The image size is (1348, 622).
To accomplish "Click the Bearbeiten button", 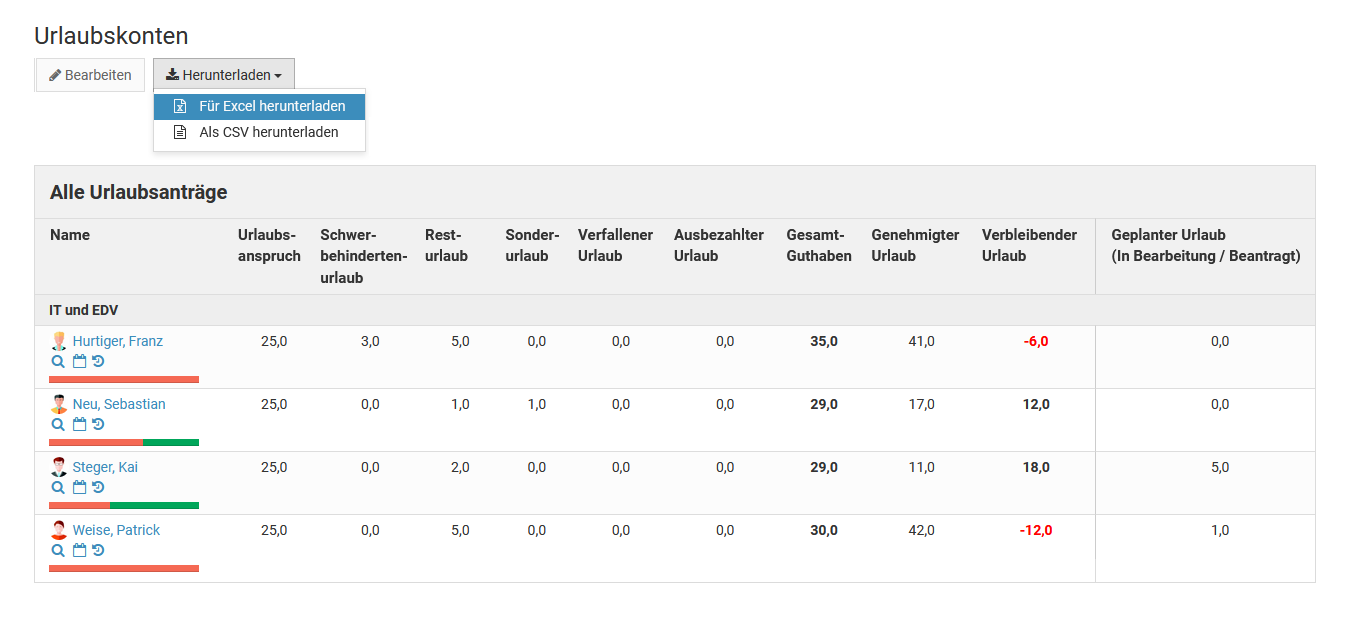I will [x=90, y=75].
